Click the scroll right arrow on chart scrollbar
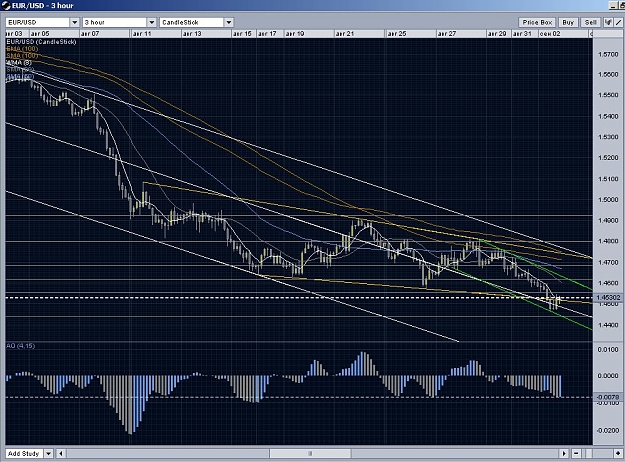 [564, 454]
